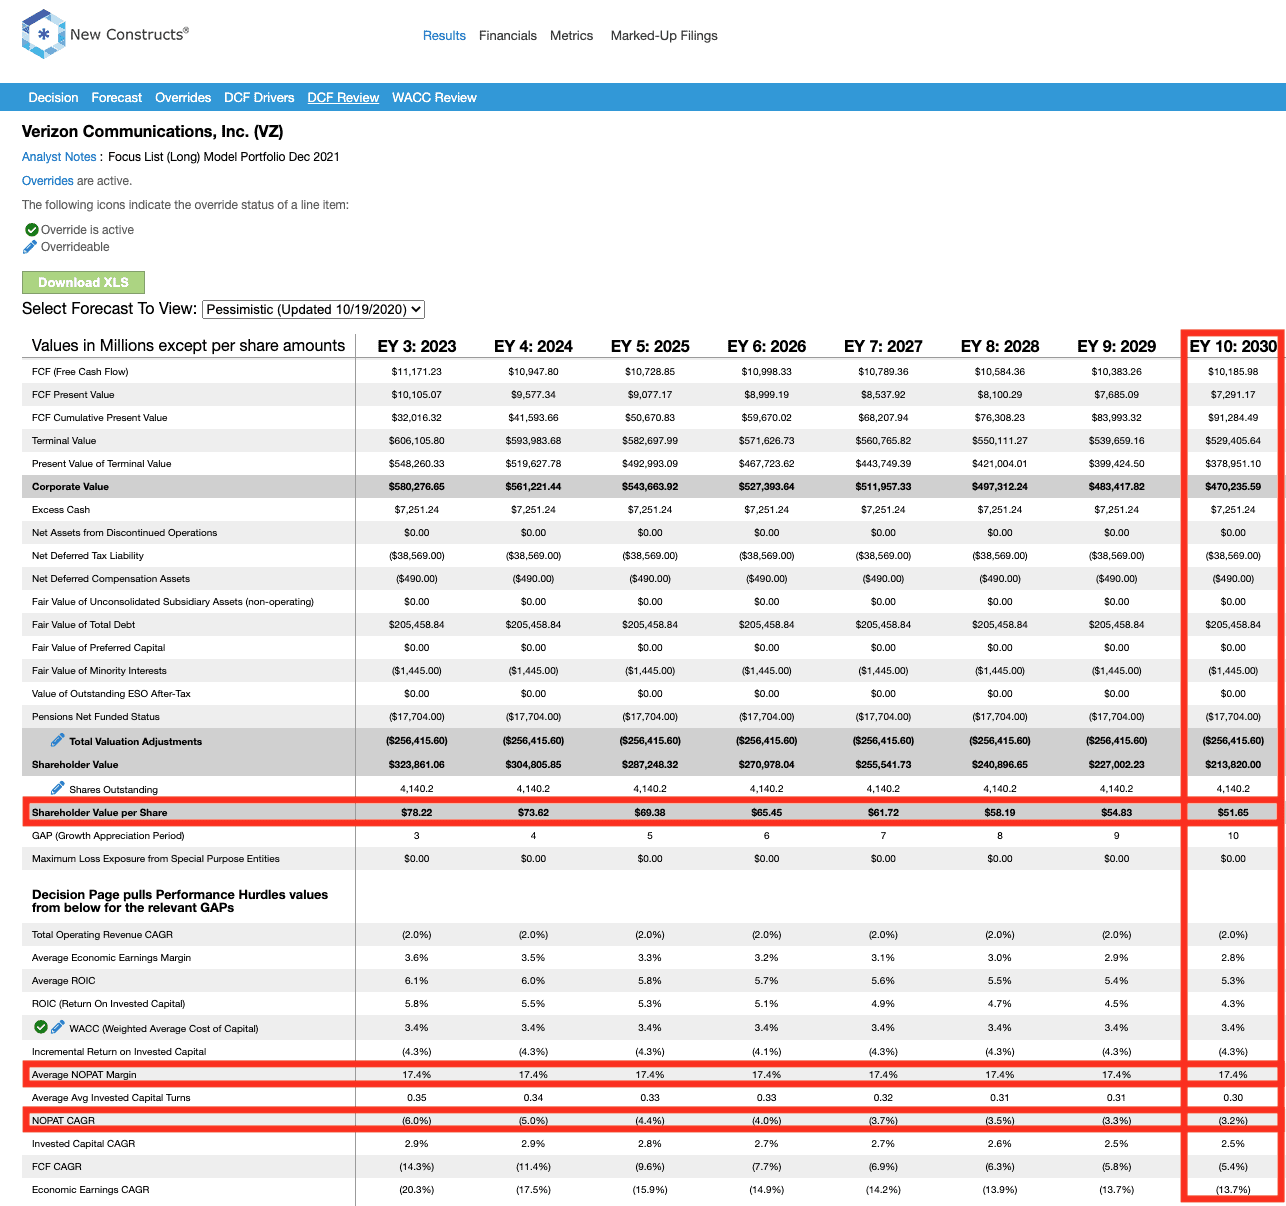
Task: Open the Marked-Up Filings menu
Action: click(664, 35)
